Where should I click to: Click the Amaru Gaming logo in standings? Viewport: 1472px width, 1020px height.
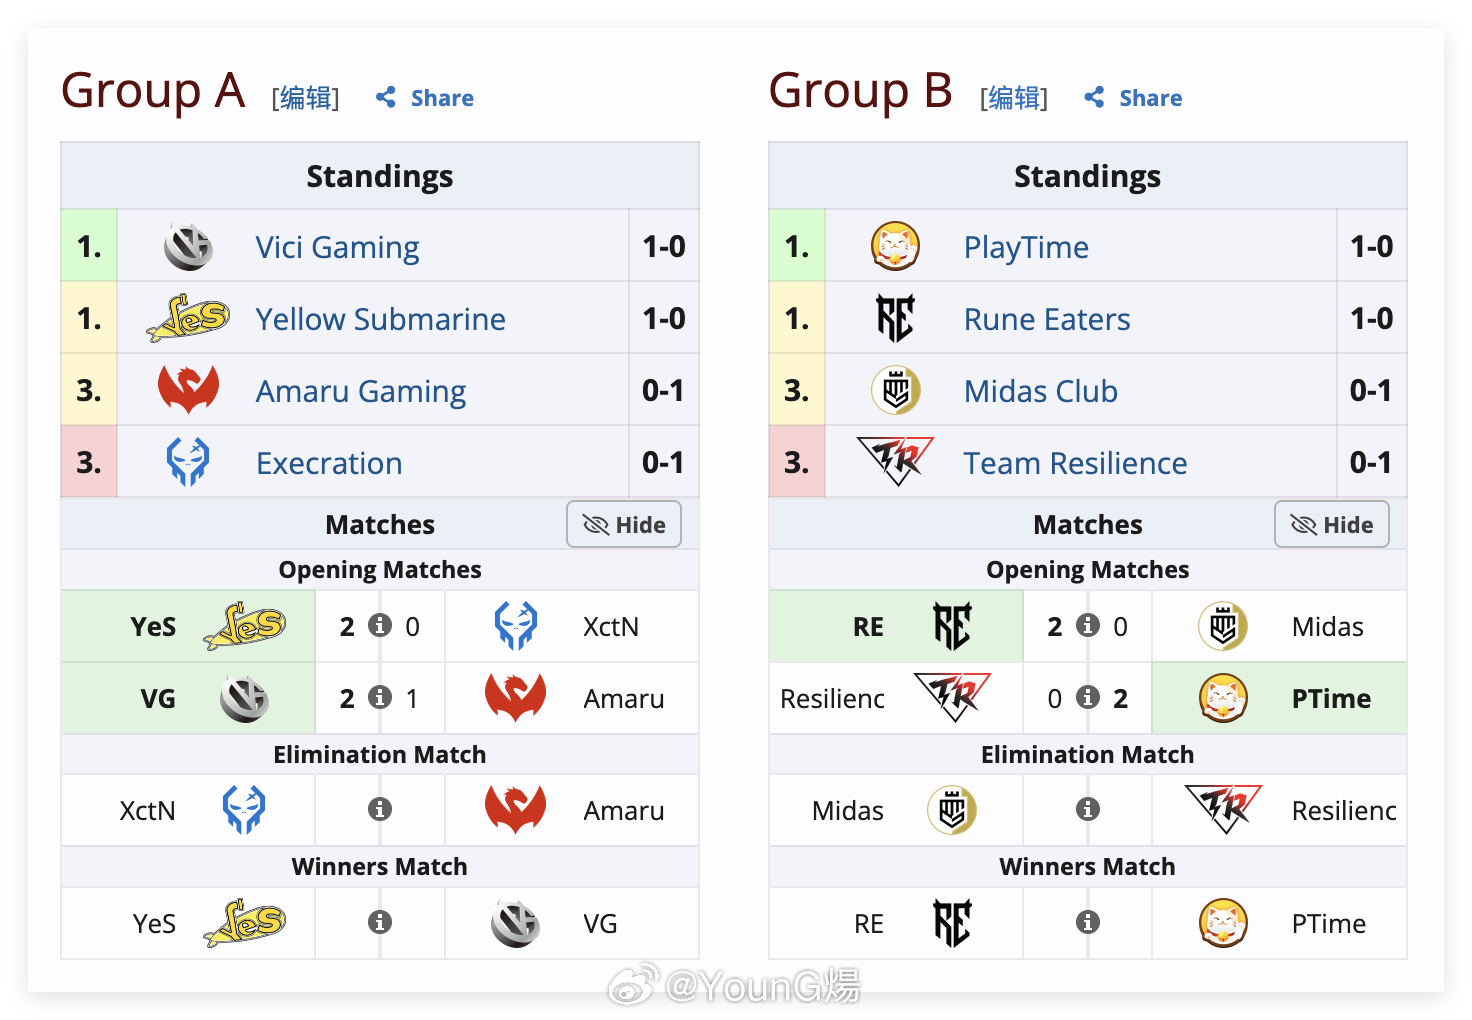188,390
